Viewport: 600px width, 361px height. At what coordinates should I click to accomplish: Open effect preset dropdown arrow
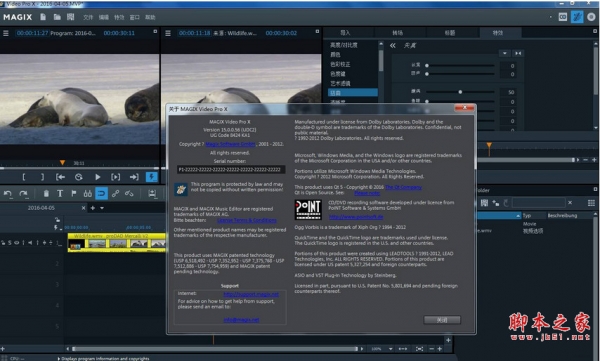(505, 53)
